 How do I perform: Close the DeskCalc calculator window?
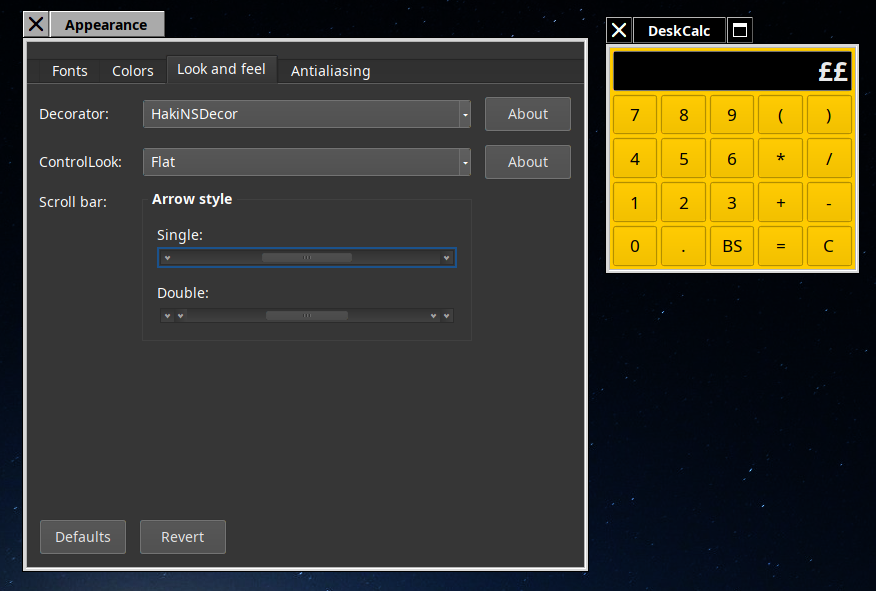619,31
